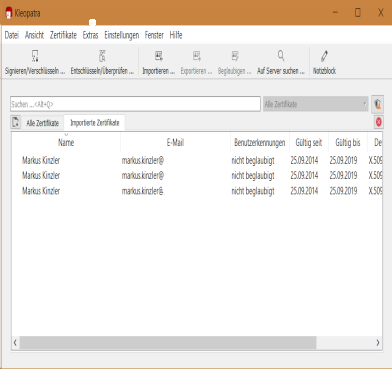Click the new tab icon left of Alle Zertifikate tab
This screenshot has height=369, width=392.
15,122
